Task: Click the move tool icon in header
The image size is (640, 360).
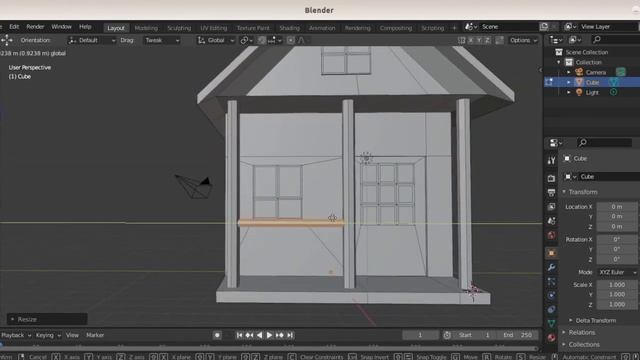Action: tap(7, 40)
